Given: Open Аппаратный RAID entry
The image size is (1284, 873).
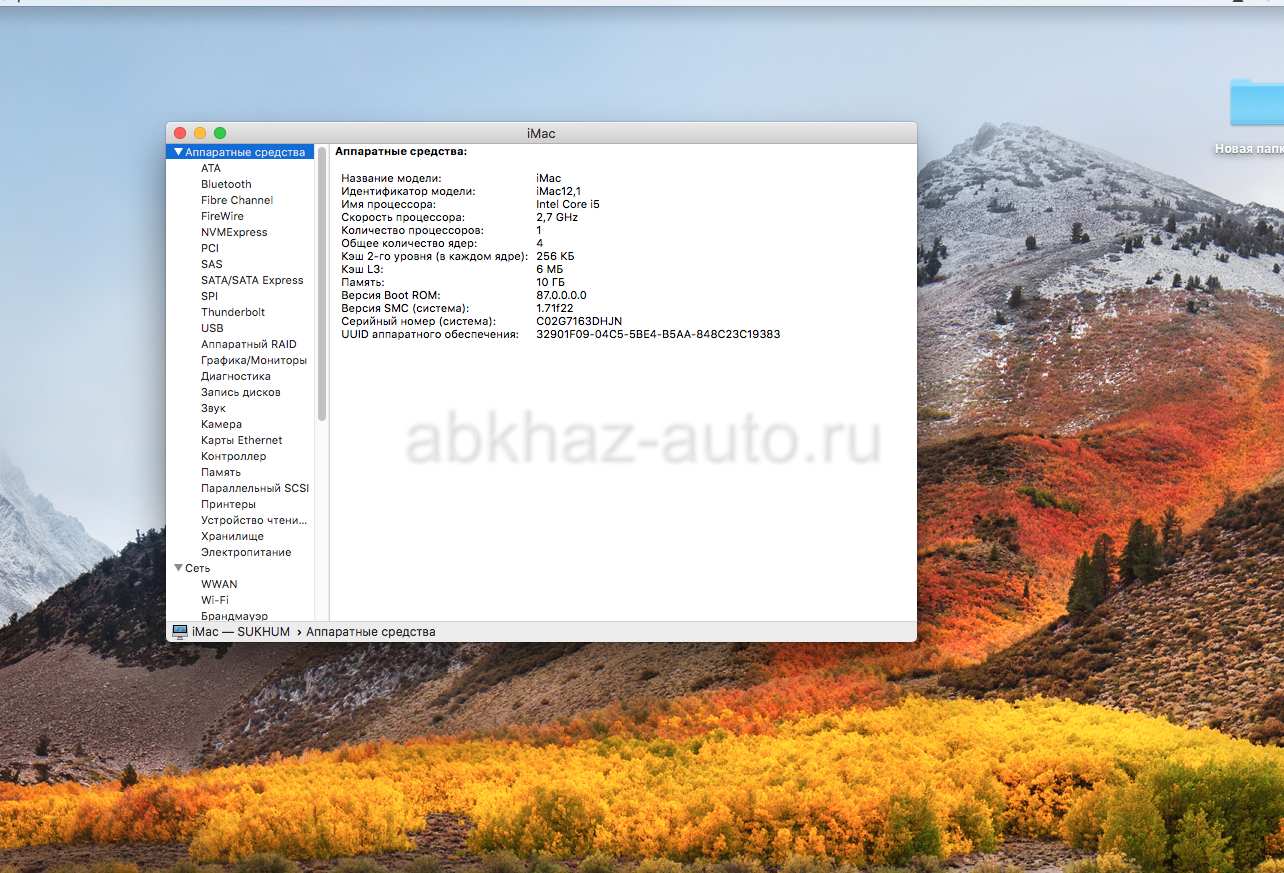Looking at the screenshot, I should point(249,344).
